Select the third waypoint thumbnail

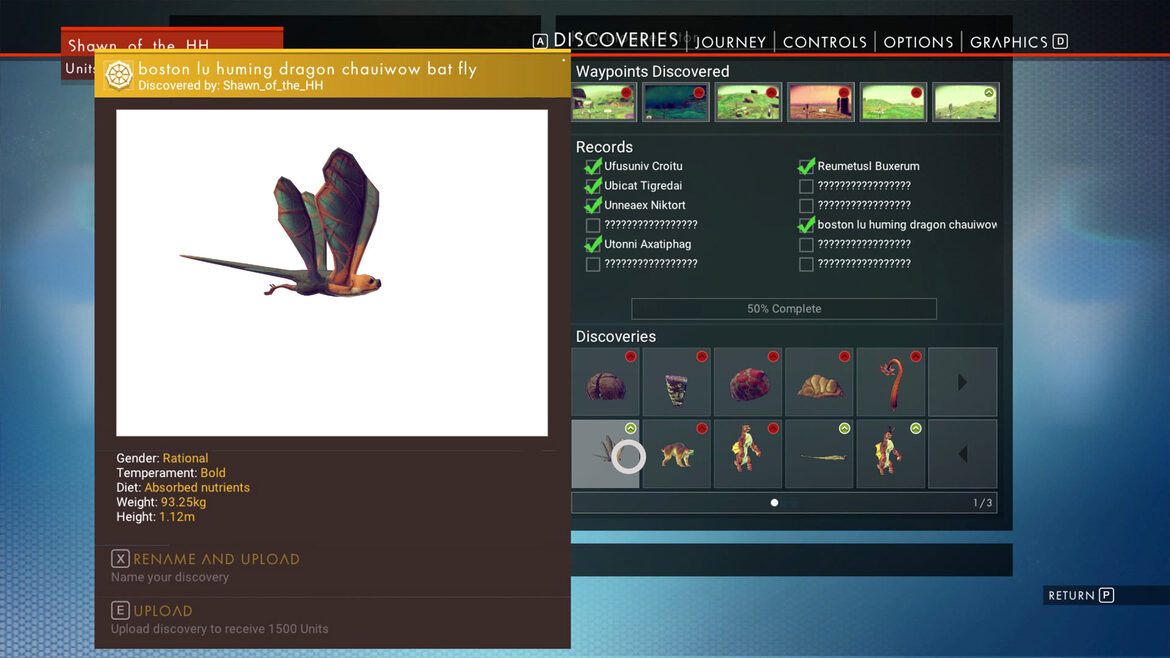[x=748, y=101]
